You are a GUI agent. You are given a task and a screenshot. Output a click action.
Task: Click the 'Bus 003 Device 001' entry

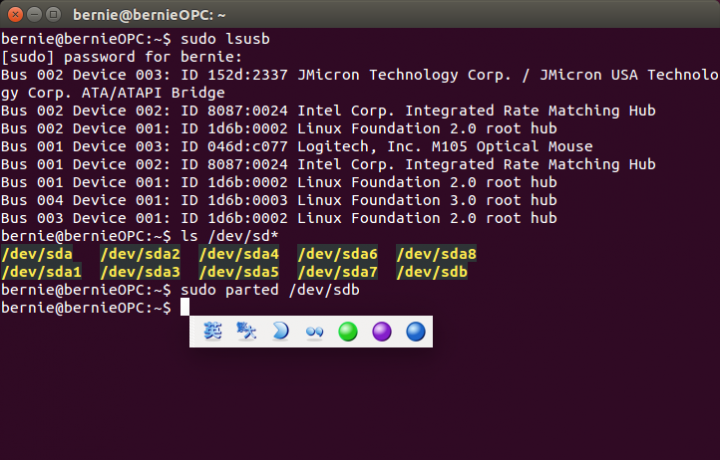click(85, 218)
